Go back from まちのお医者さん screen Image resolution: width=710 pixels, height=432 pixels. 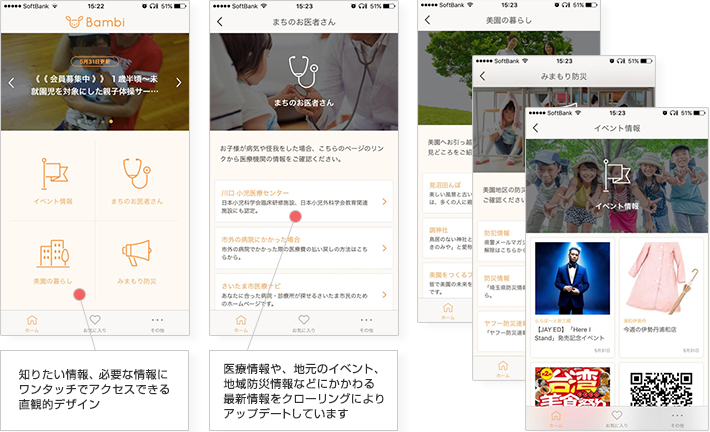coord(220,22)
